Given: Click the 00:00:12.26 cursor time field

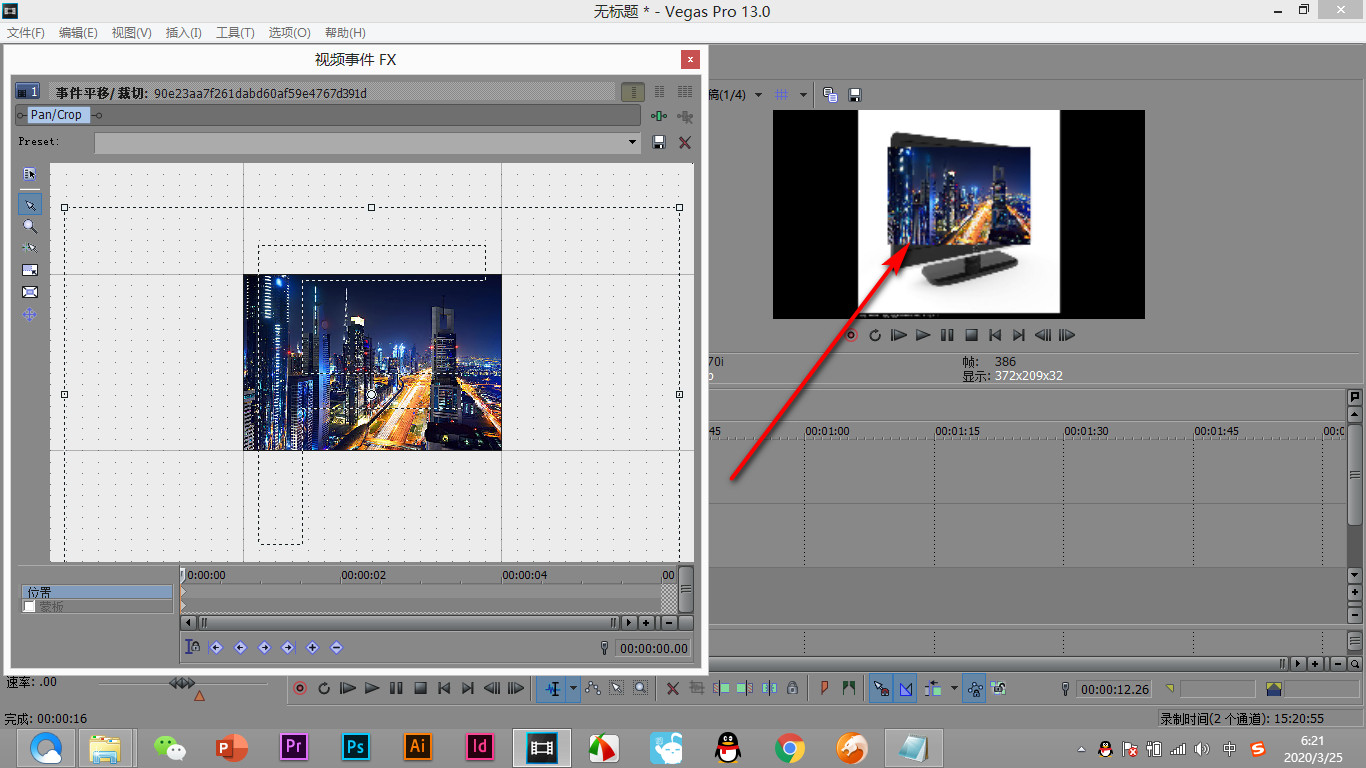Looking at the screenshot, I should point(1115,689).
